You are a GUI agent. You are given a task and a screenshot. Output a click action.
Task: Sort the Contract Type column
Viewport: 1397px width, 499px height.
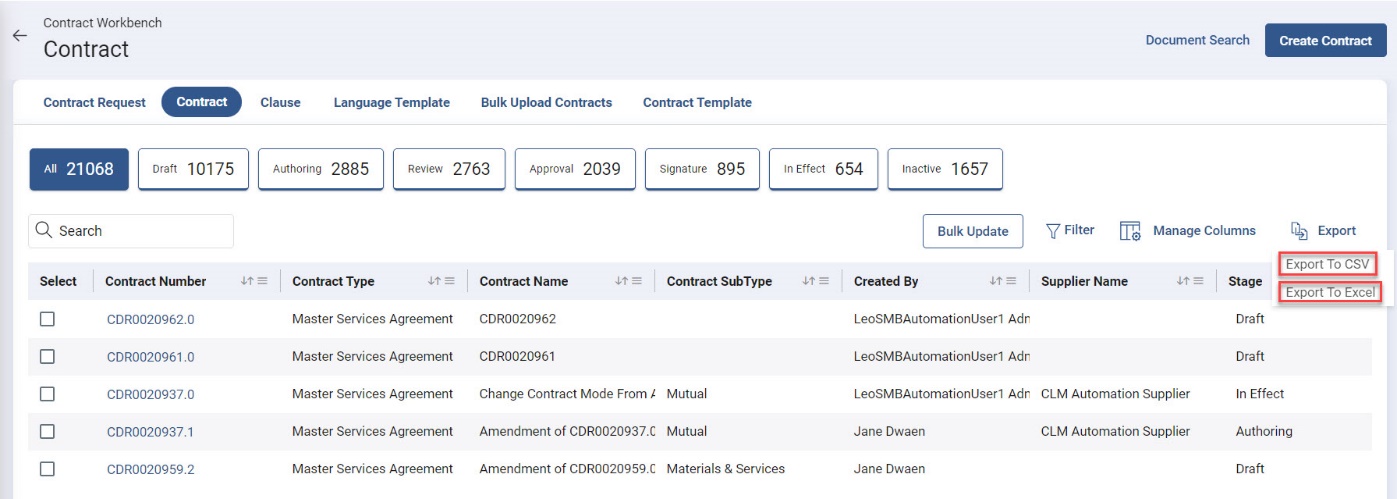point(434,282)
